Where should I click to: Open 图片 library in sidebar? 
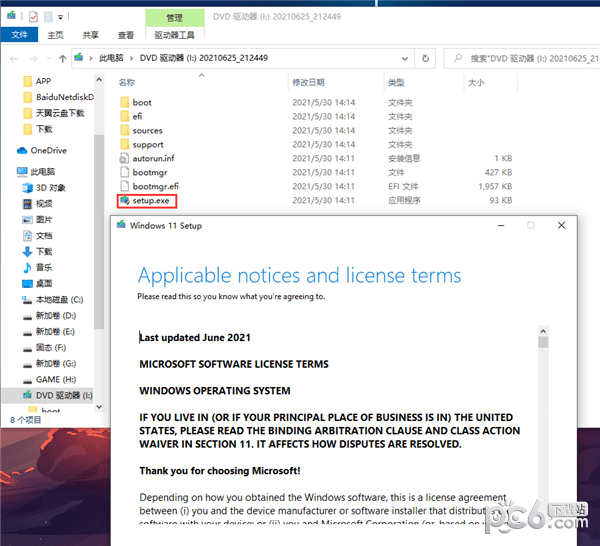[x=38, y=220]
